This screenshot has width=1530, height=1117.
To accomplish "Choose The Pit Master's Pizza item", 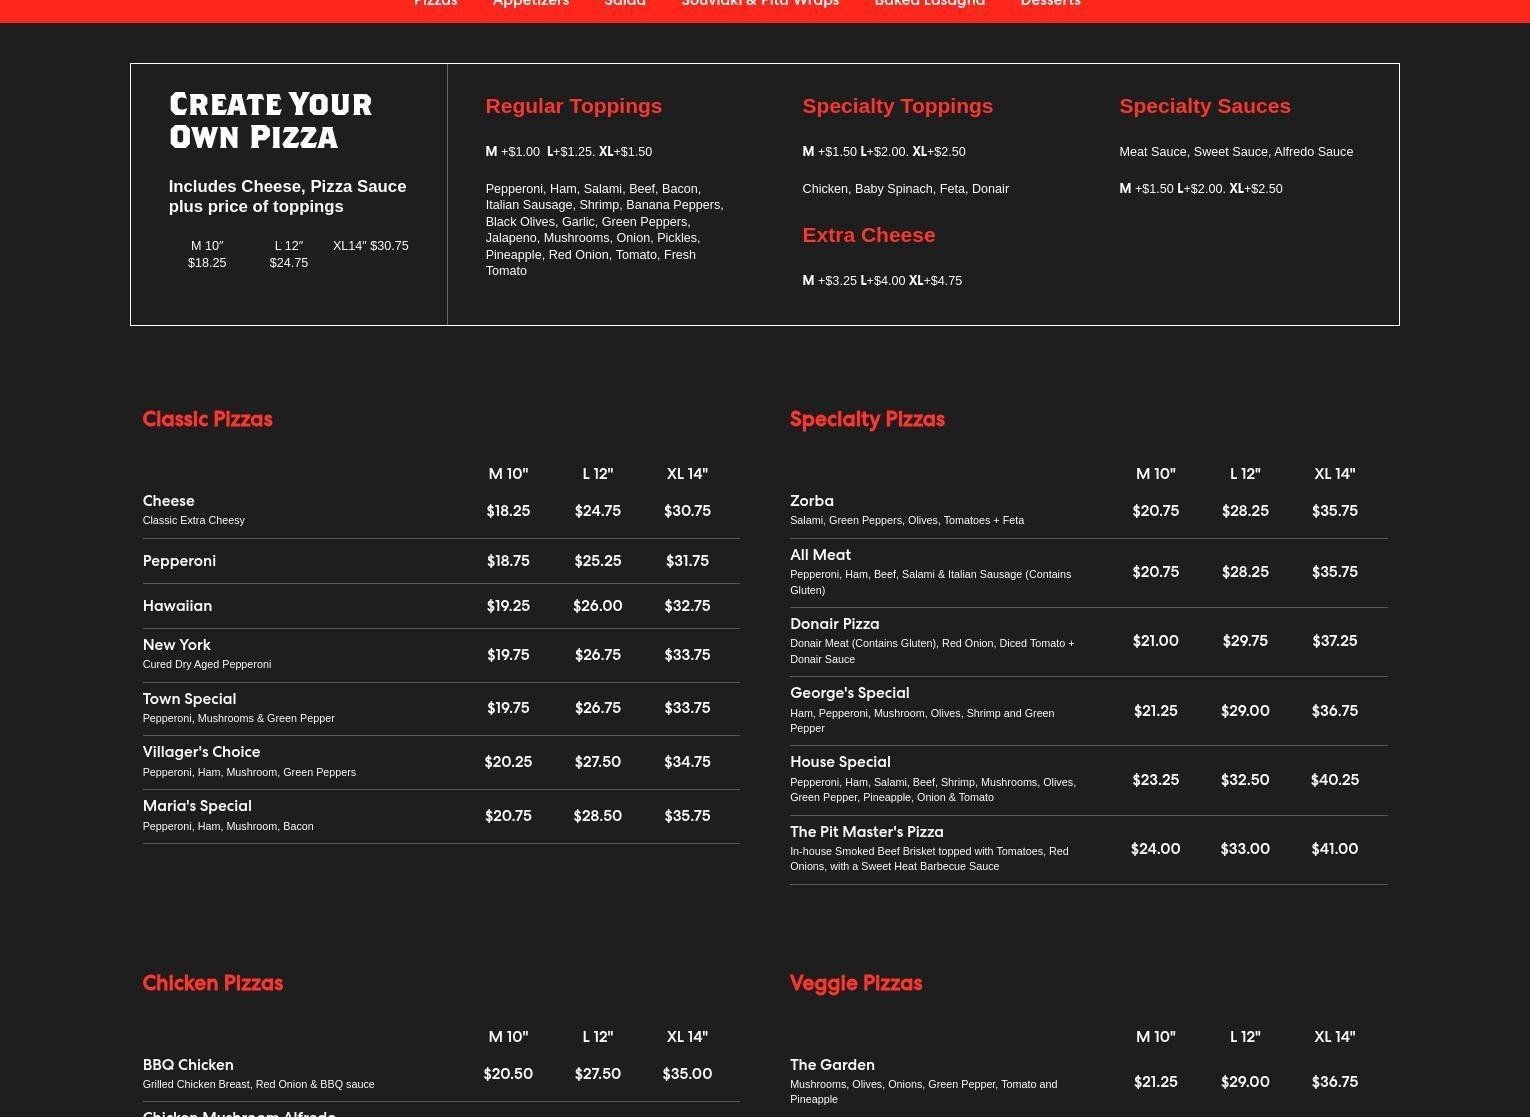I will (x=866, y=832).
